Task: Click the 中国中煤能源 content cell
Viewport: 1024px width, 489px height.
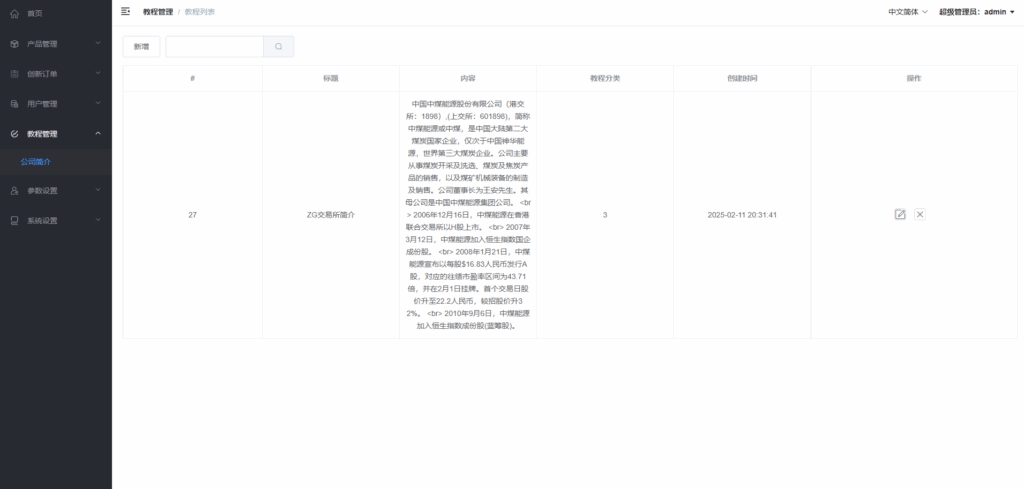Action: (x=468, y=215)
